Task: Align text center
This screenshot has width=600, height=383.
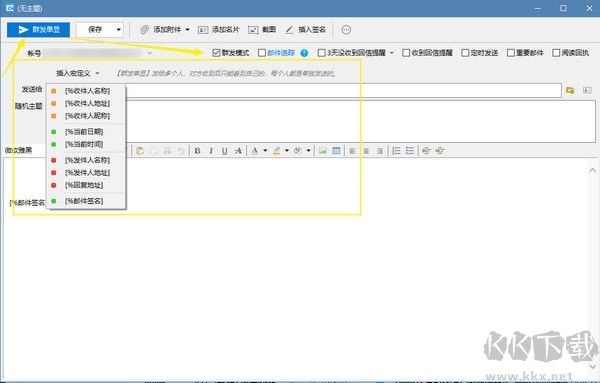Action: pos(366,151)
